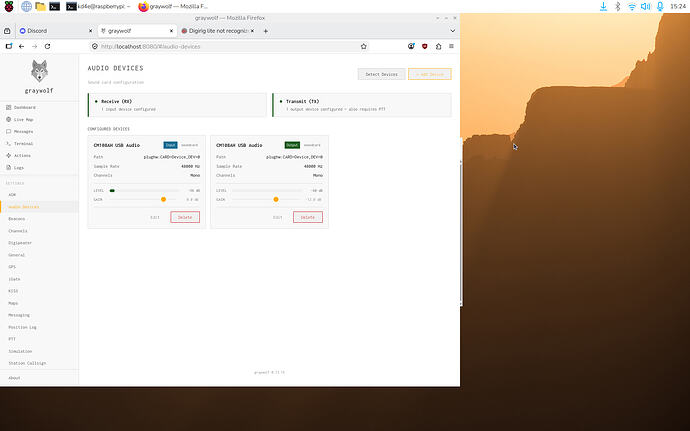Delete the Input CM108AH USB Audio device

tap(185, 217)
